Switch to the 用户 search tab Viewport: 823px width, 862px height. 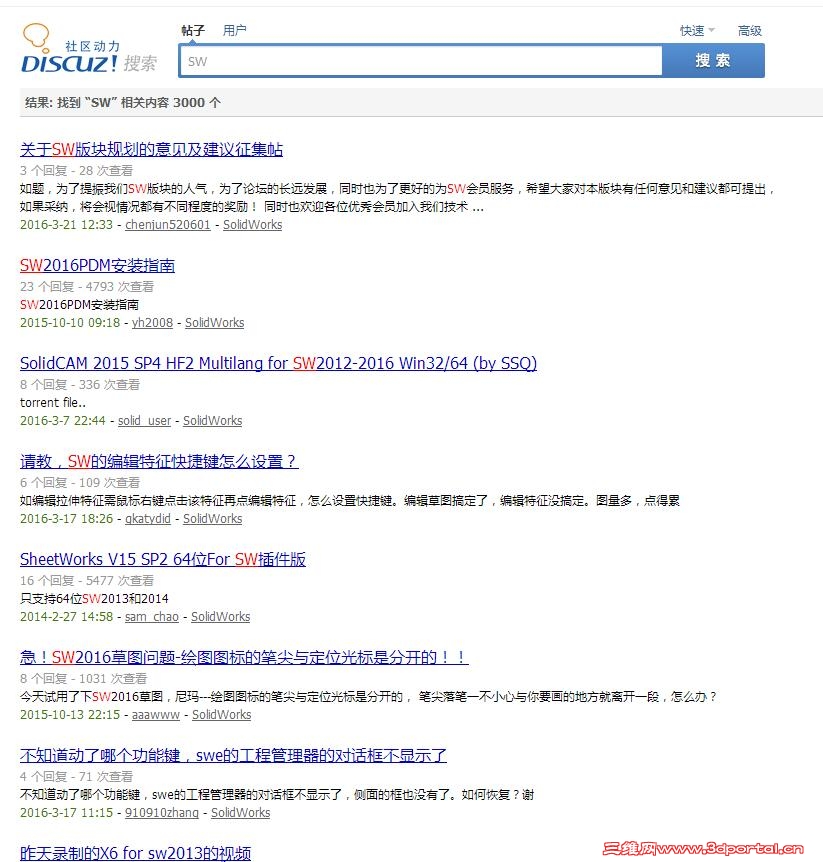(x=235, y=30)
